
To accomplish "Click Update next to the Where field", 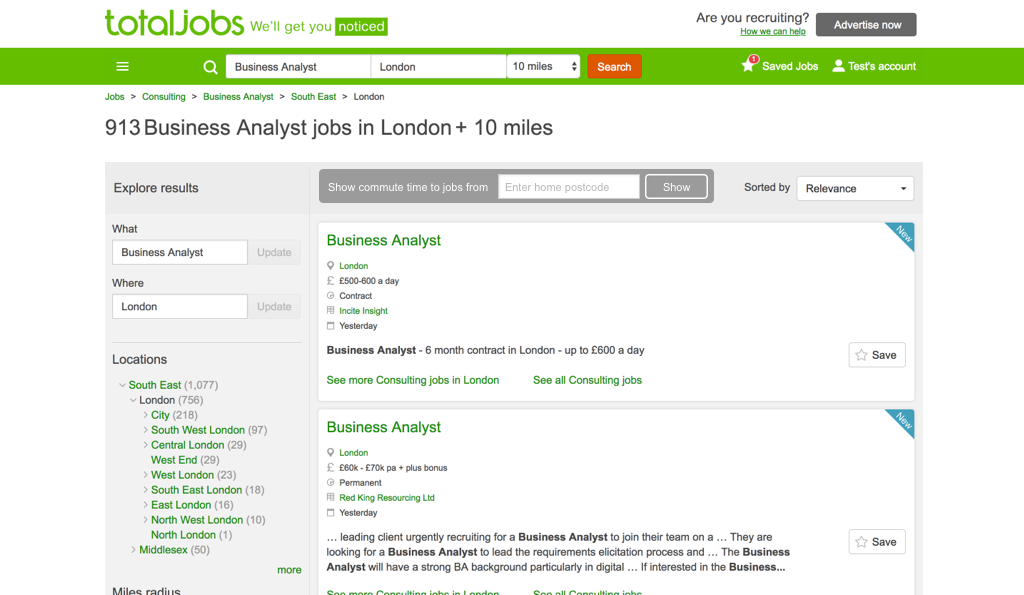I will tap(274, 306).
